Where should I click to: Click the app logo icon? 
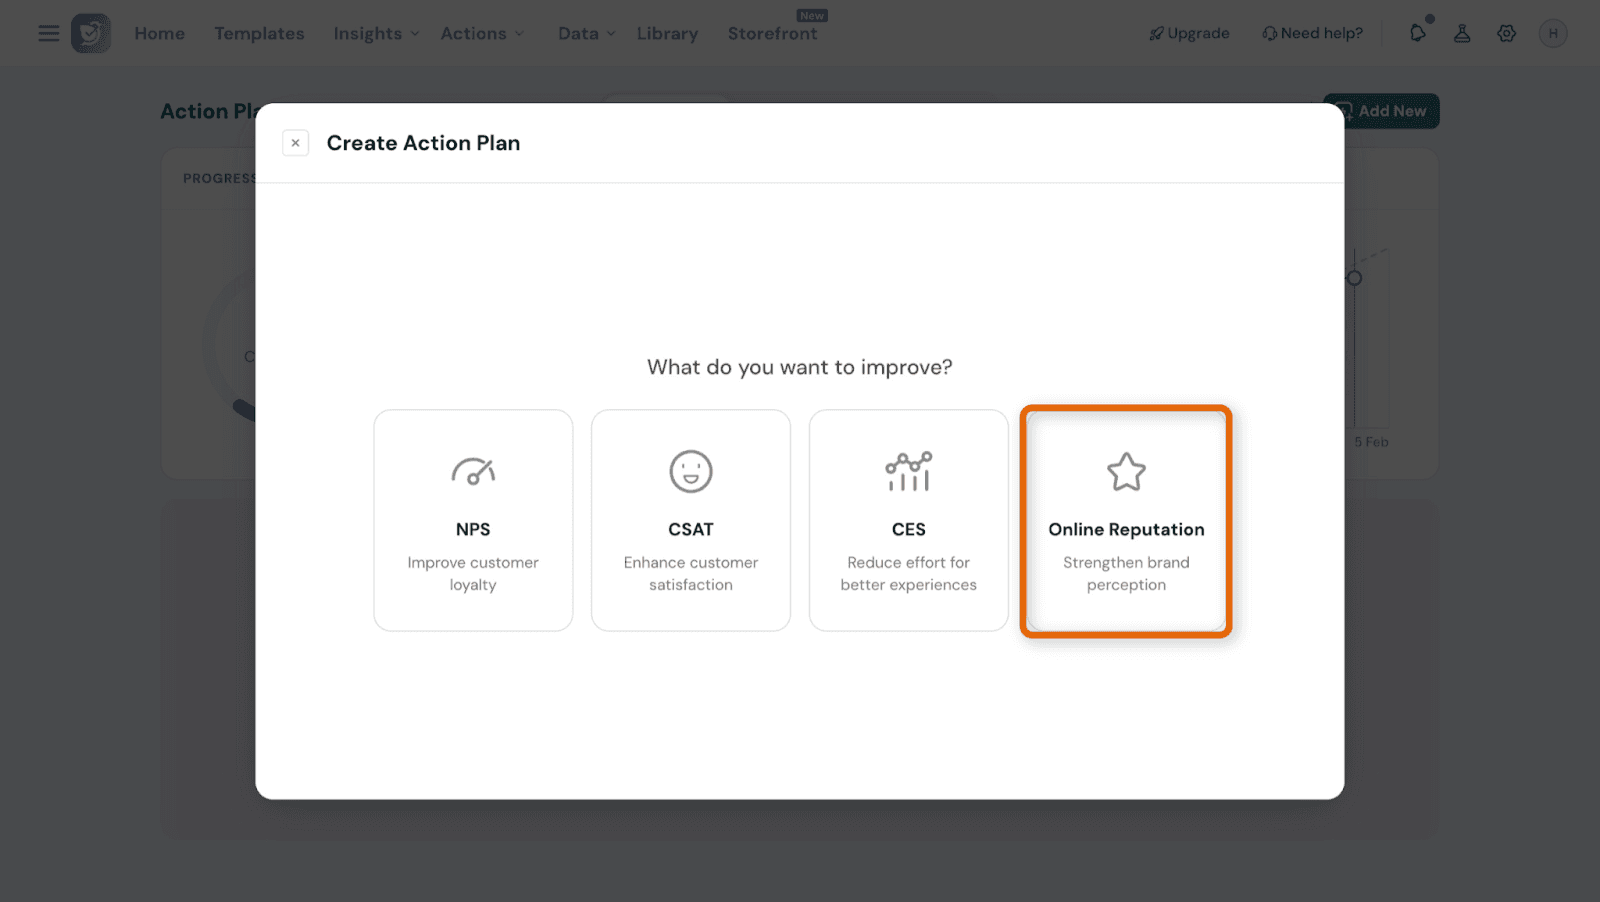(x=91, y=33)
